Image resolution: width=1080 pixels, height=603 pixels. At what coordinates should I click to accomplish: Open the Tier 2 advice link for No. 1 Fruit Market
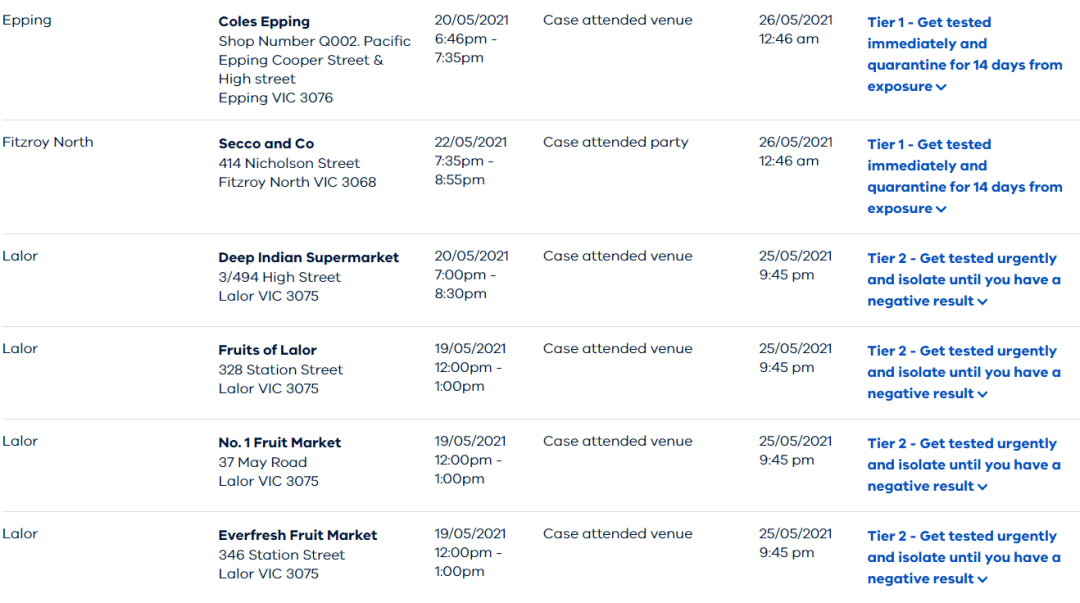(x=964, y=464)
